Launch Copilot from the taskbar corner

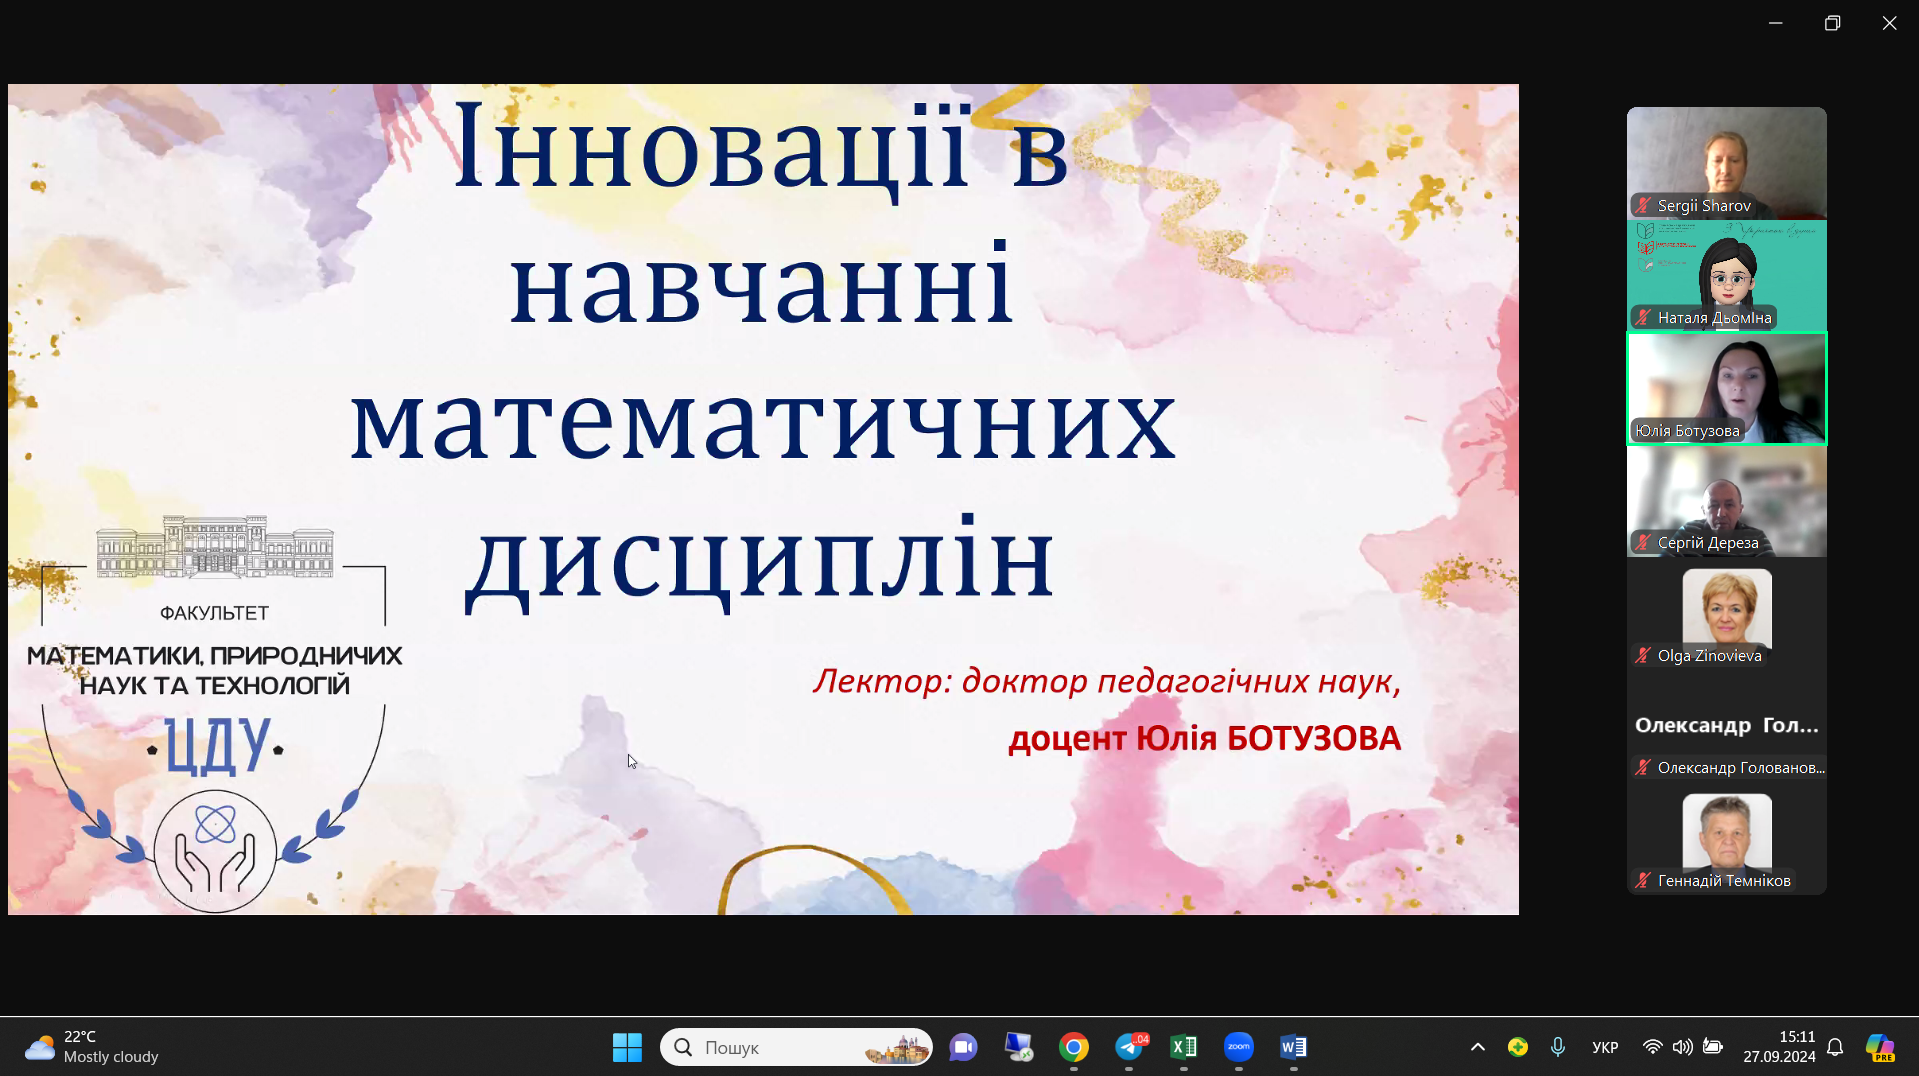(x=1880, y=1047)
